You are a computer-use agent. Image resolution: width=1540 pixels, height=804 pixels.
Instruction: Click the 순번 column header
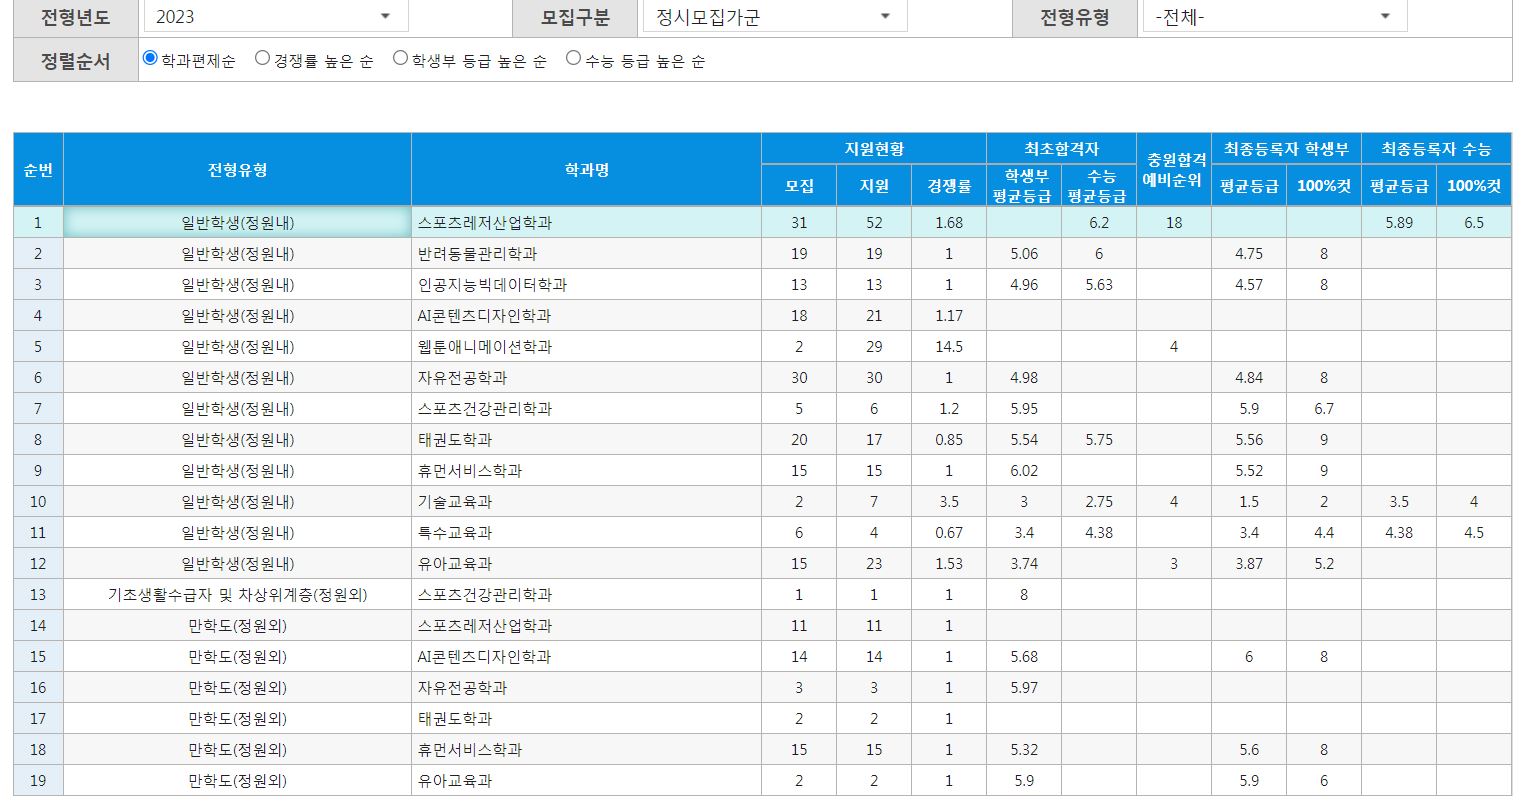(38, 169)
